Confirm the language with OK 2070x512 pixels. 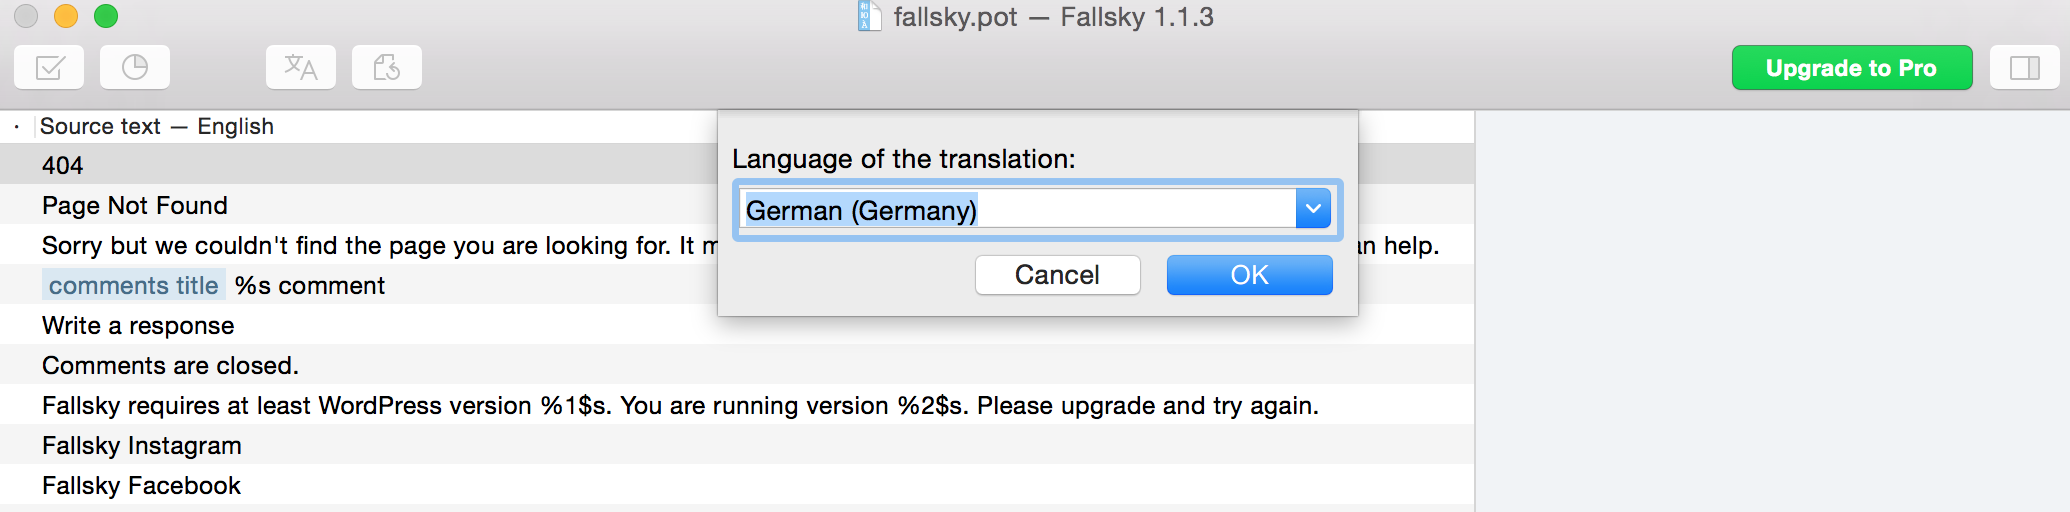[x=1249, y=275]
